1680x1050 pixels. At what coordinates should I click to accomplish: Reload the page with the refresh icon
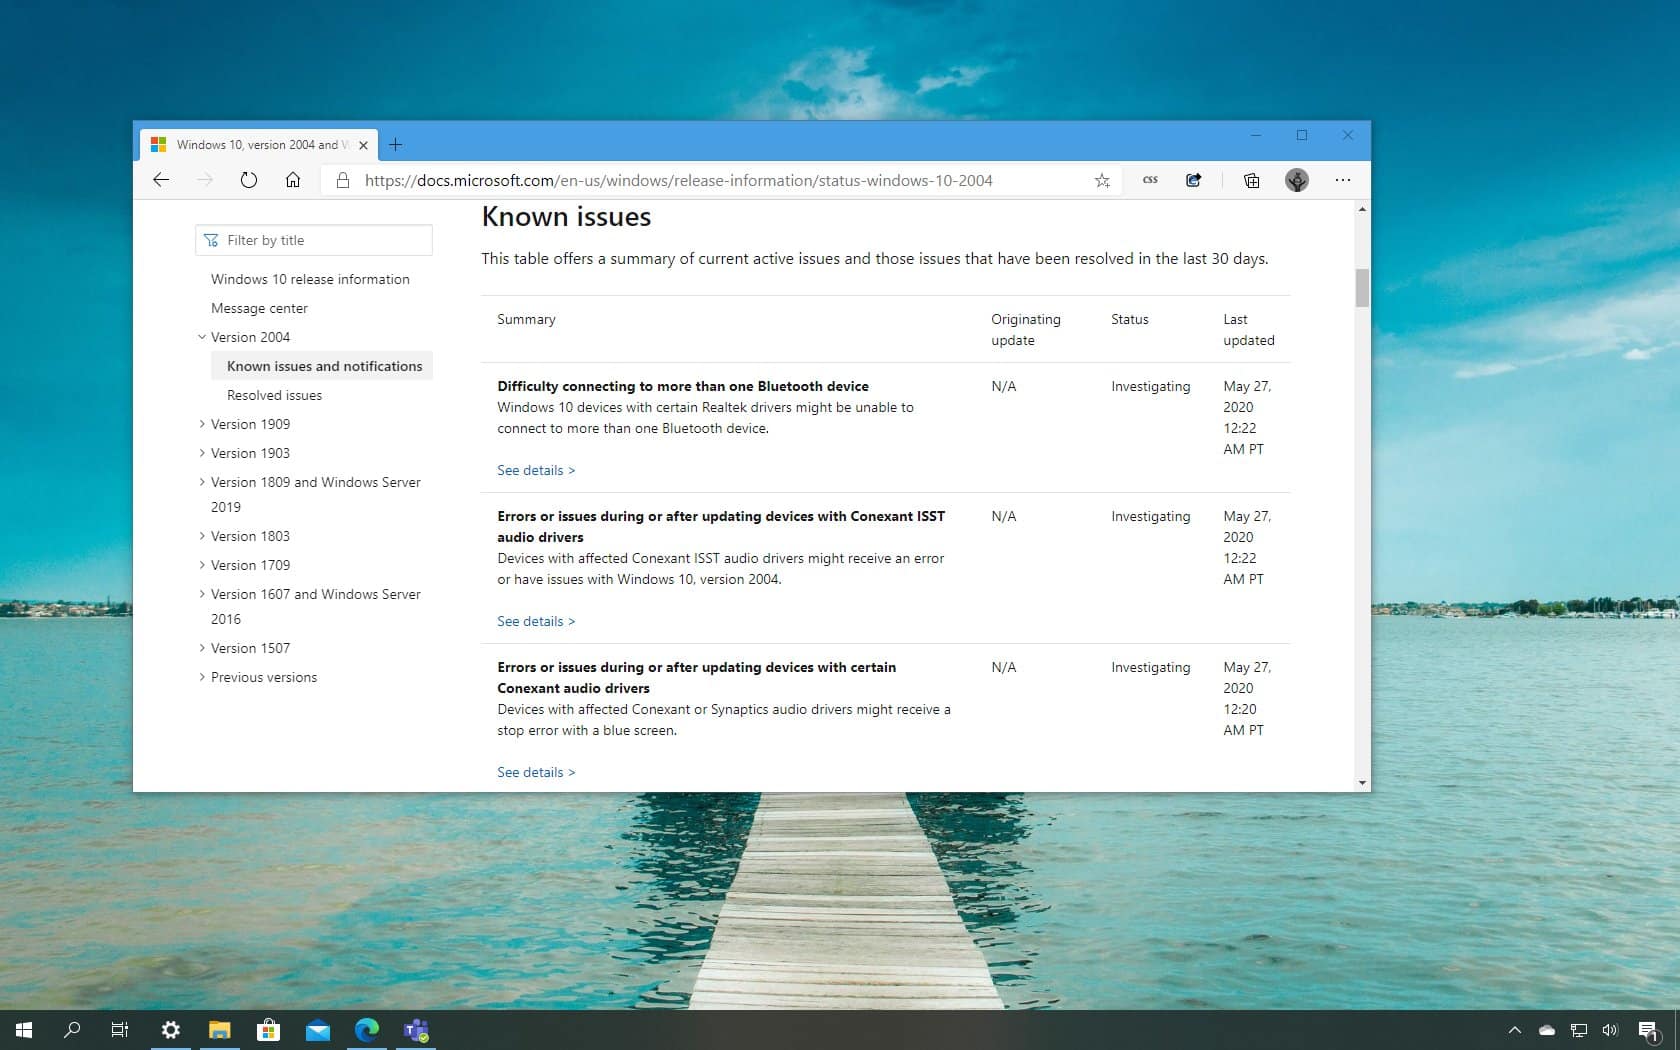point(249,180)
